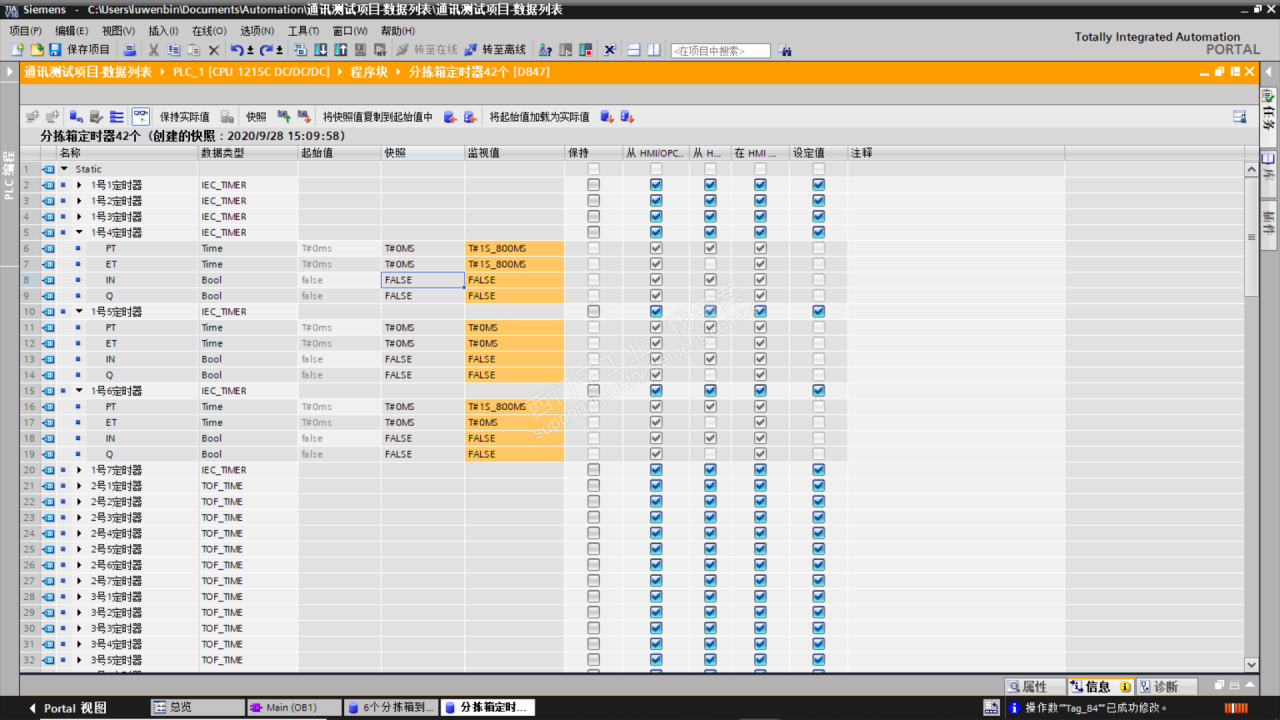Click the binoculars search project icon
The height and width of the screenshot is (720, 1280).
tap(785, 50)
